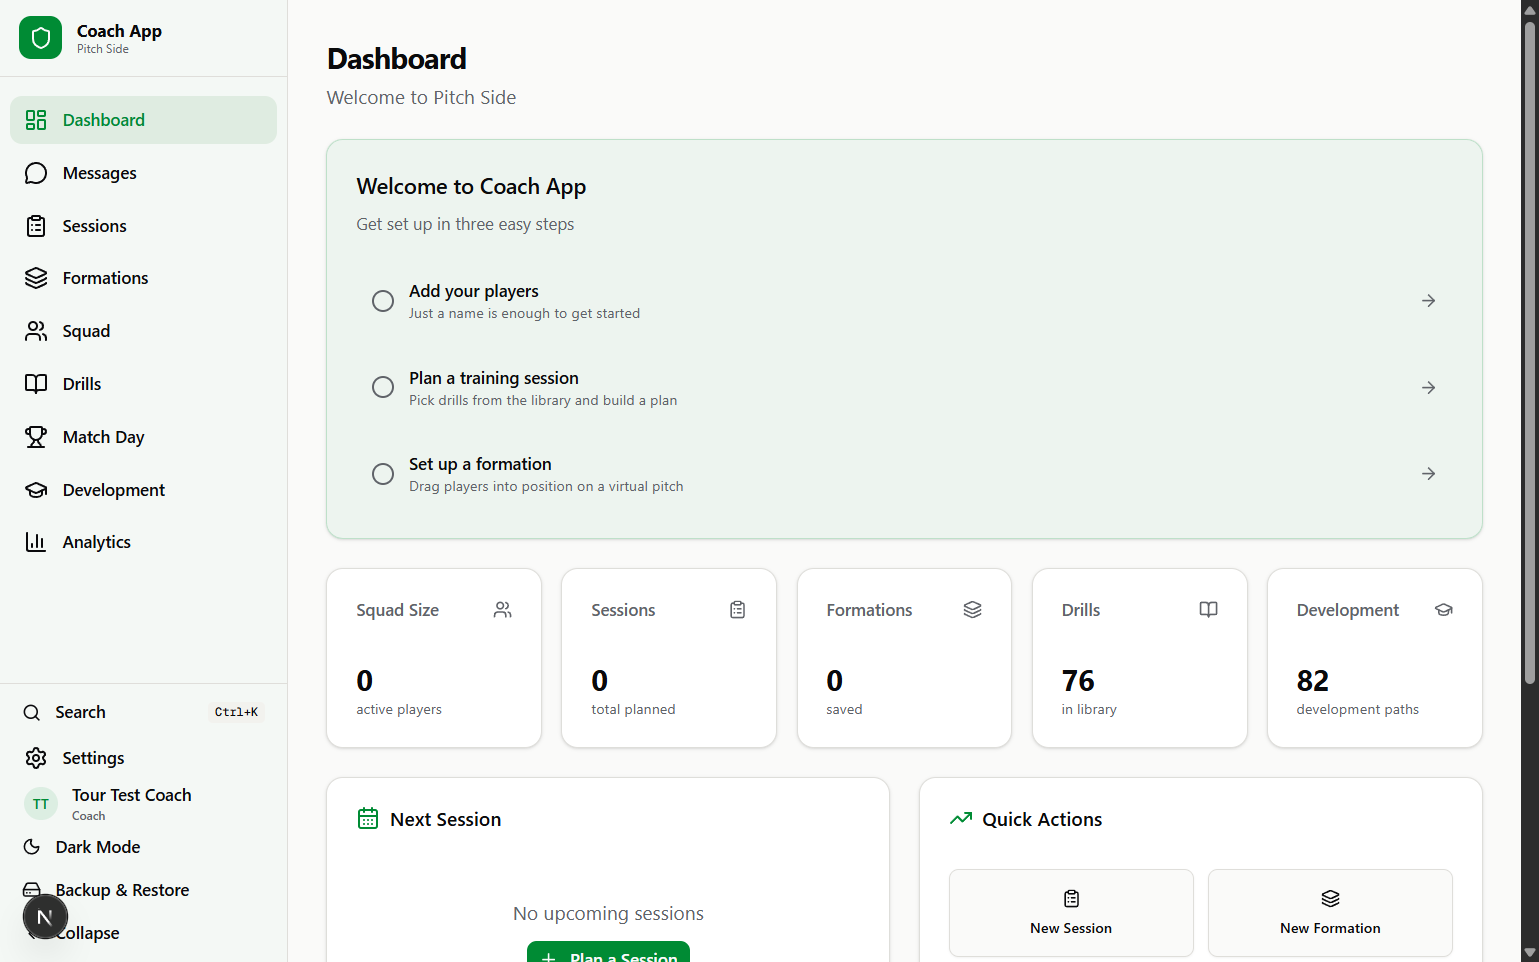
Task: Open Tour Test Coach profile name
Action: (x=132, y=795)
